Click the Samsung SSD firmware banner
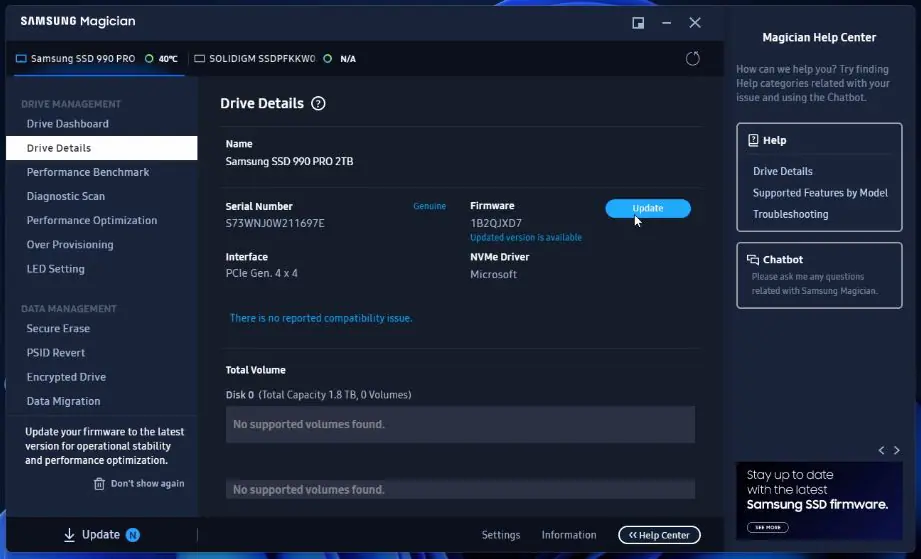 [x=819, y=501]
